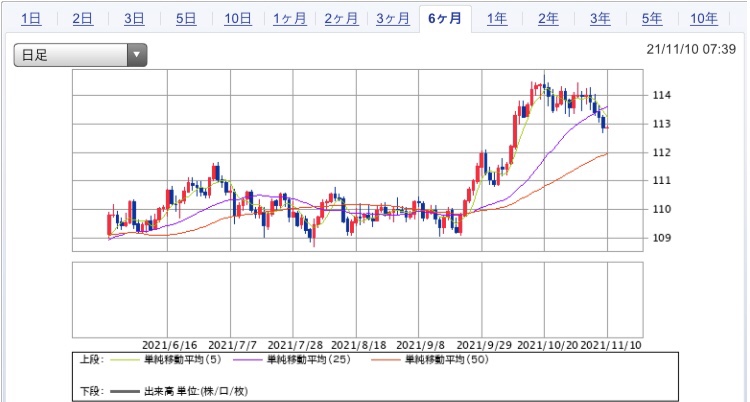Viewport: 750px width, 402px height.
Task: Click the 110 price axis label
Action: click(662, 209)
